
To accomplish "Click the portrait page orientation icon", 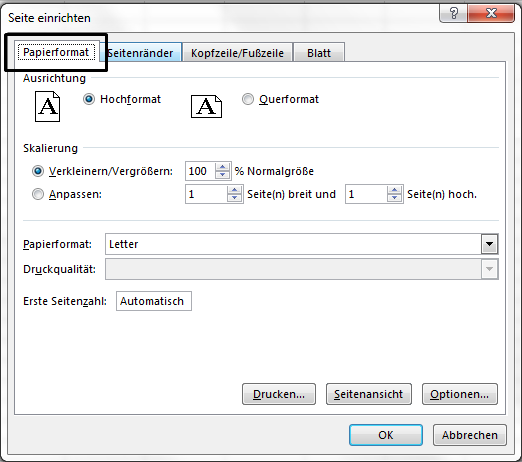I will [48, 107].
